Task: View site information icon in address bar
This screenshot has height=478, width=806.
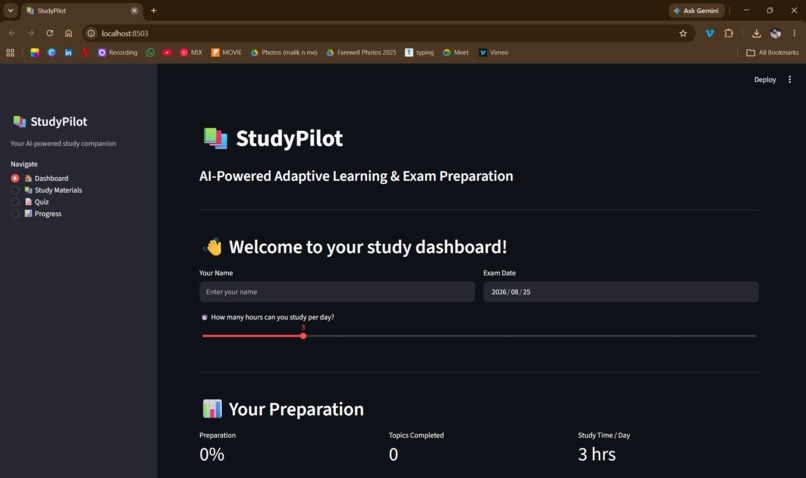Action: point(91,33)
